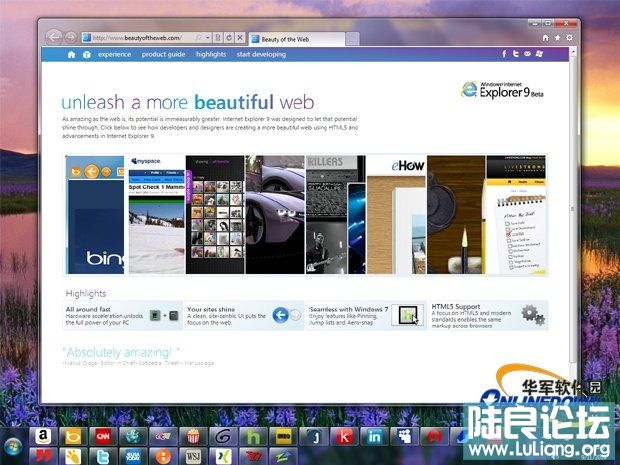Refresh the page with the reload button
The width and height of the screenshot is (620, 465).
tap(229, 38)
